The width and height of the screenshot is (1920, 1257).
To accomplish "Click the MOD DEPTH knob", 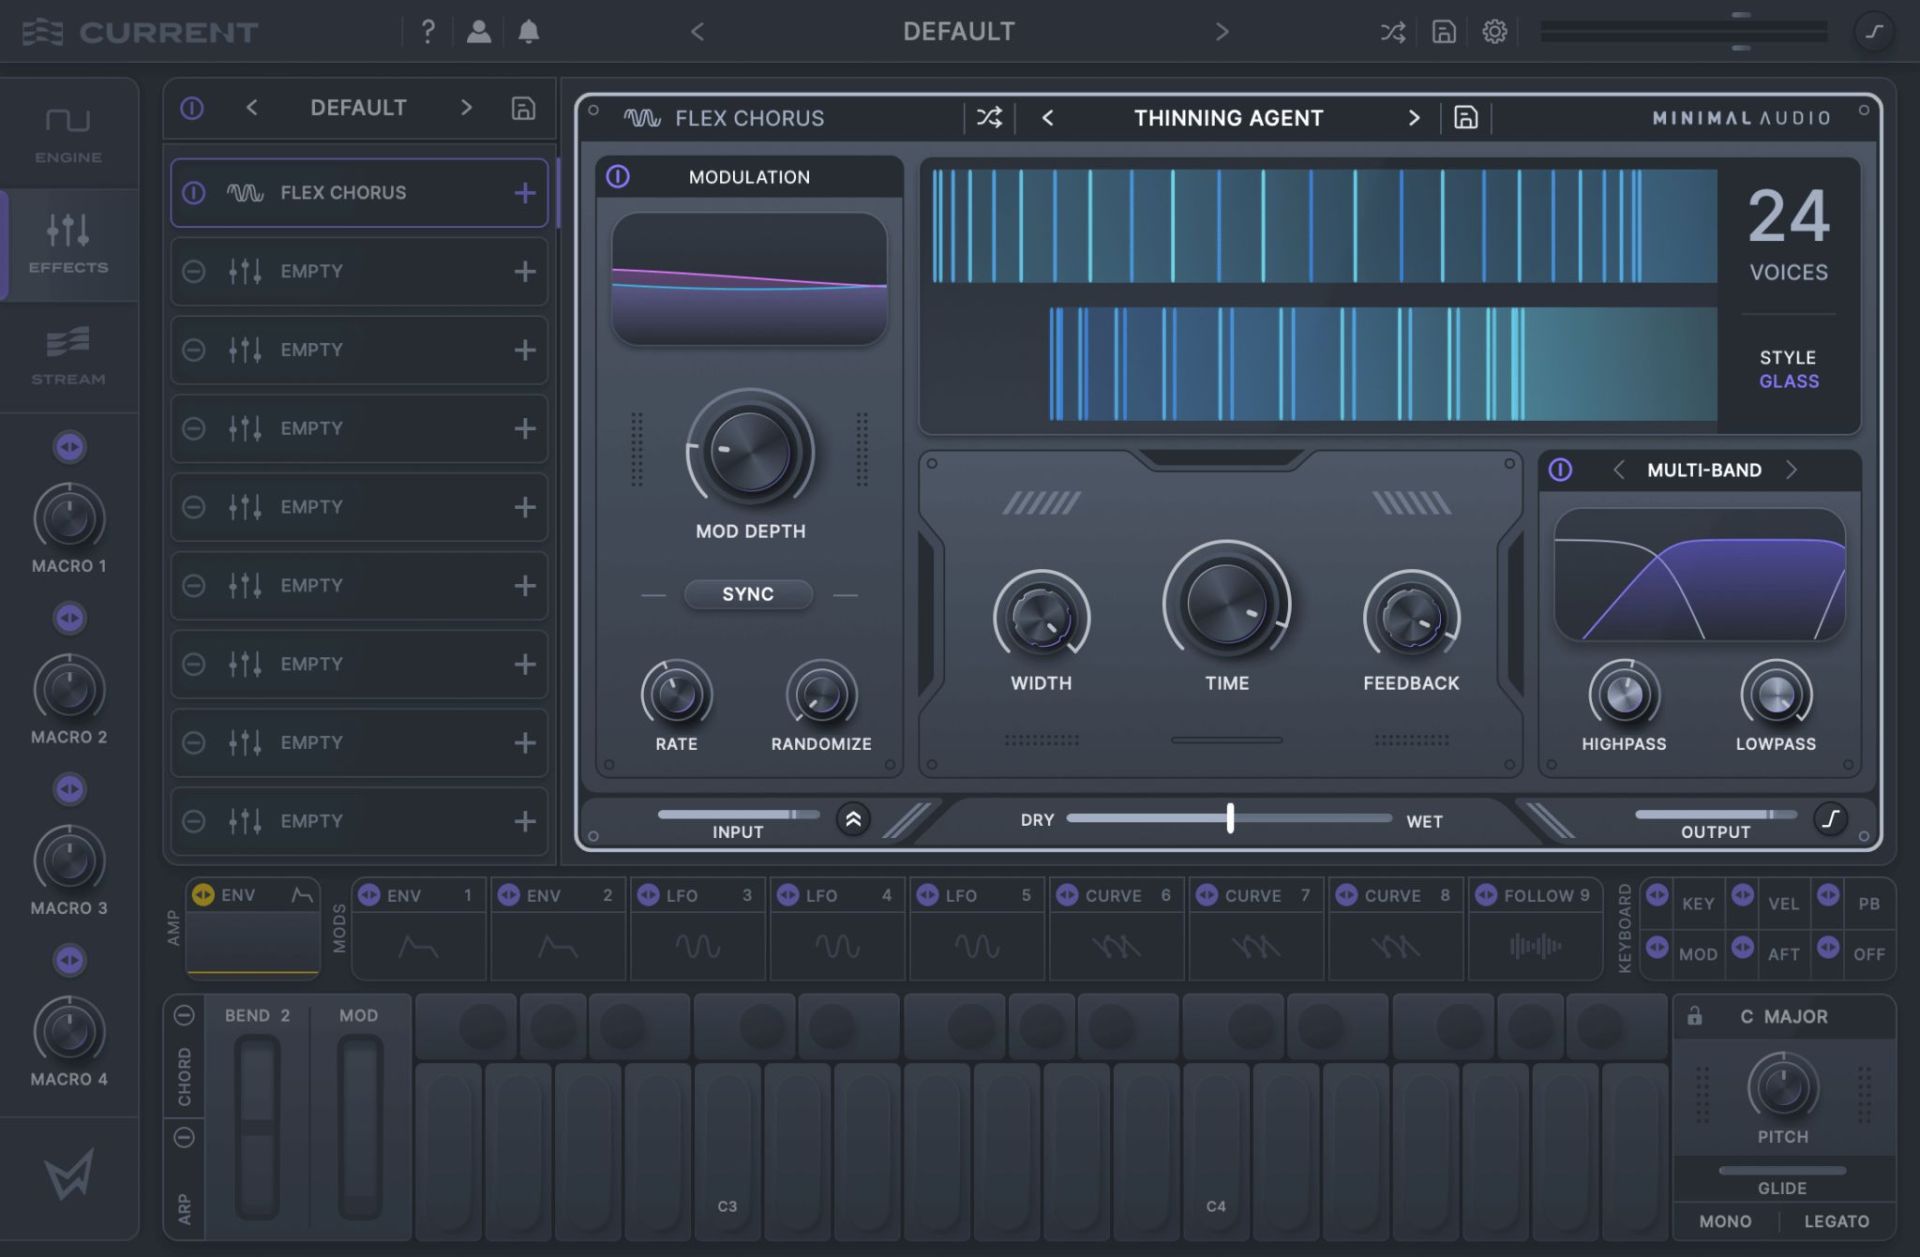I will click(750, 452).
